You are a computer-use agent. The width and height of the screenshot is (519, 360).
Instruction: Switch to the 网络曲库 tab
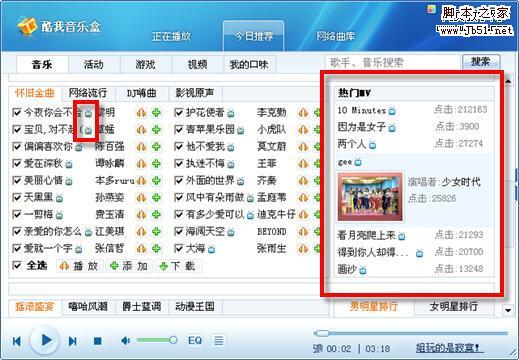click(x=336, y=36)
